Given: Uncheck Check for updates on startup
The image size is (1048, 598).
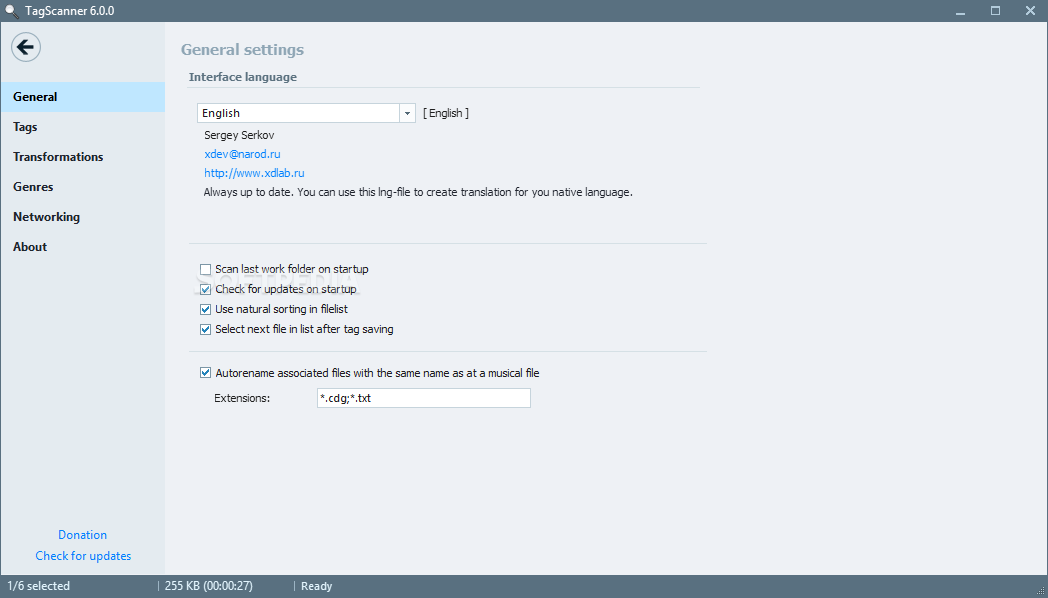Looking at the screenshot, I should pos(205,289).
